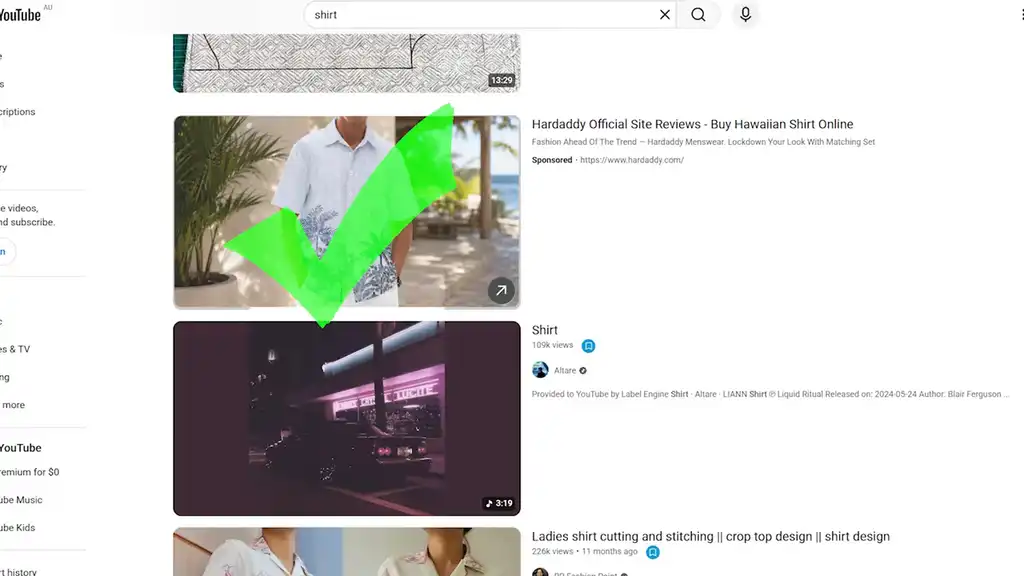
Task: Visit https://www.hardaddy.com/ link
Action: pyautogui.click(x=632, y=160)
